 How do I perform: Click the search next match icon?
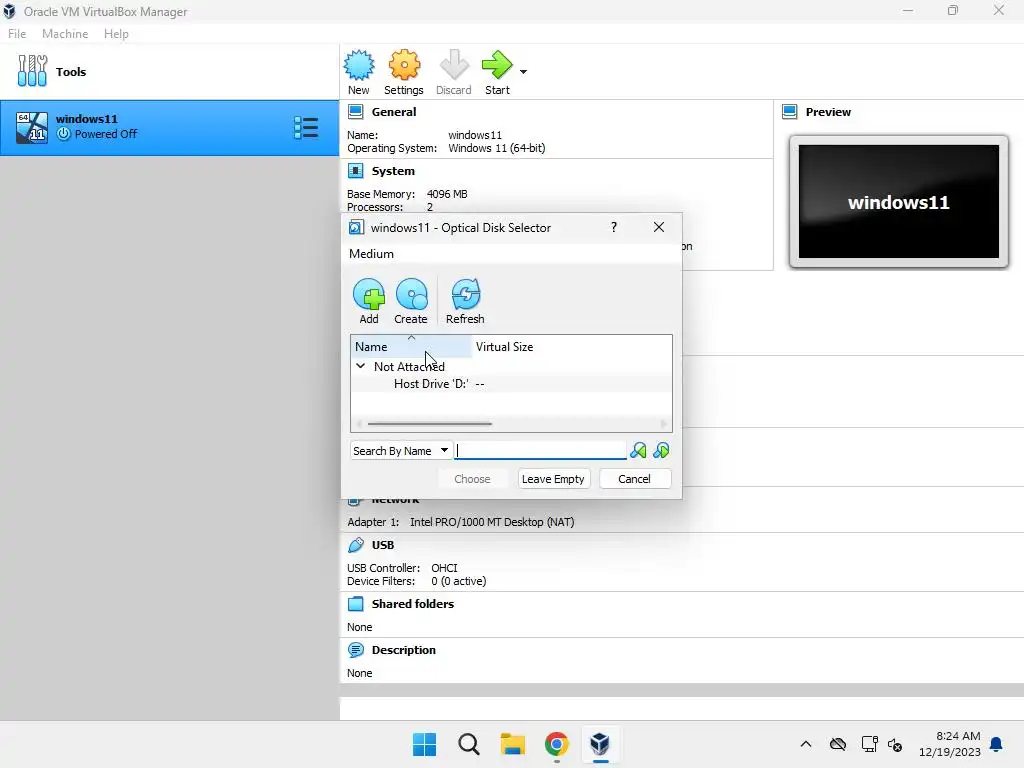pos(661,451)
